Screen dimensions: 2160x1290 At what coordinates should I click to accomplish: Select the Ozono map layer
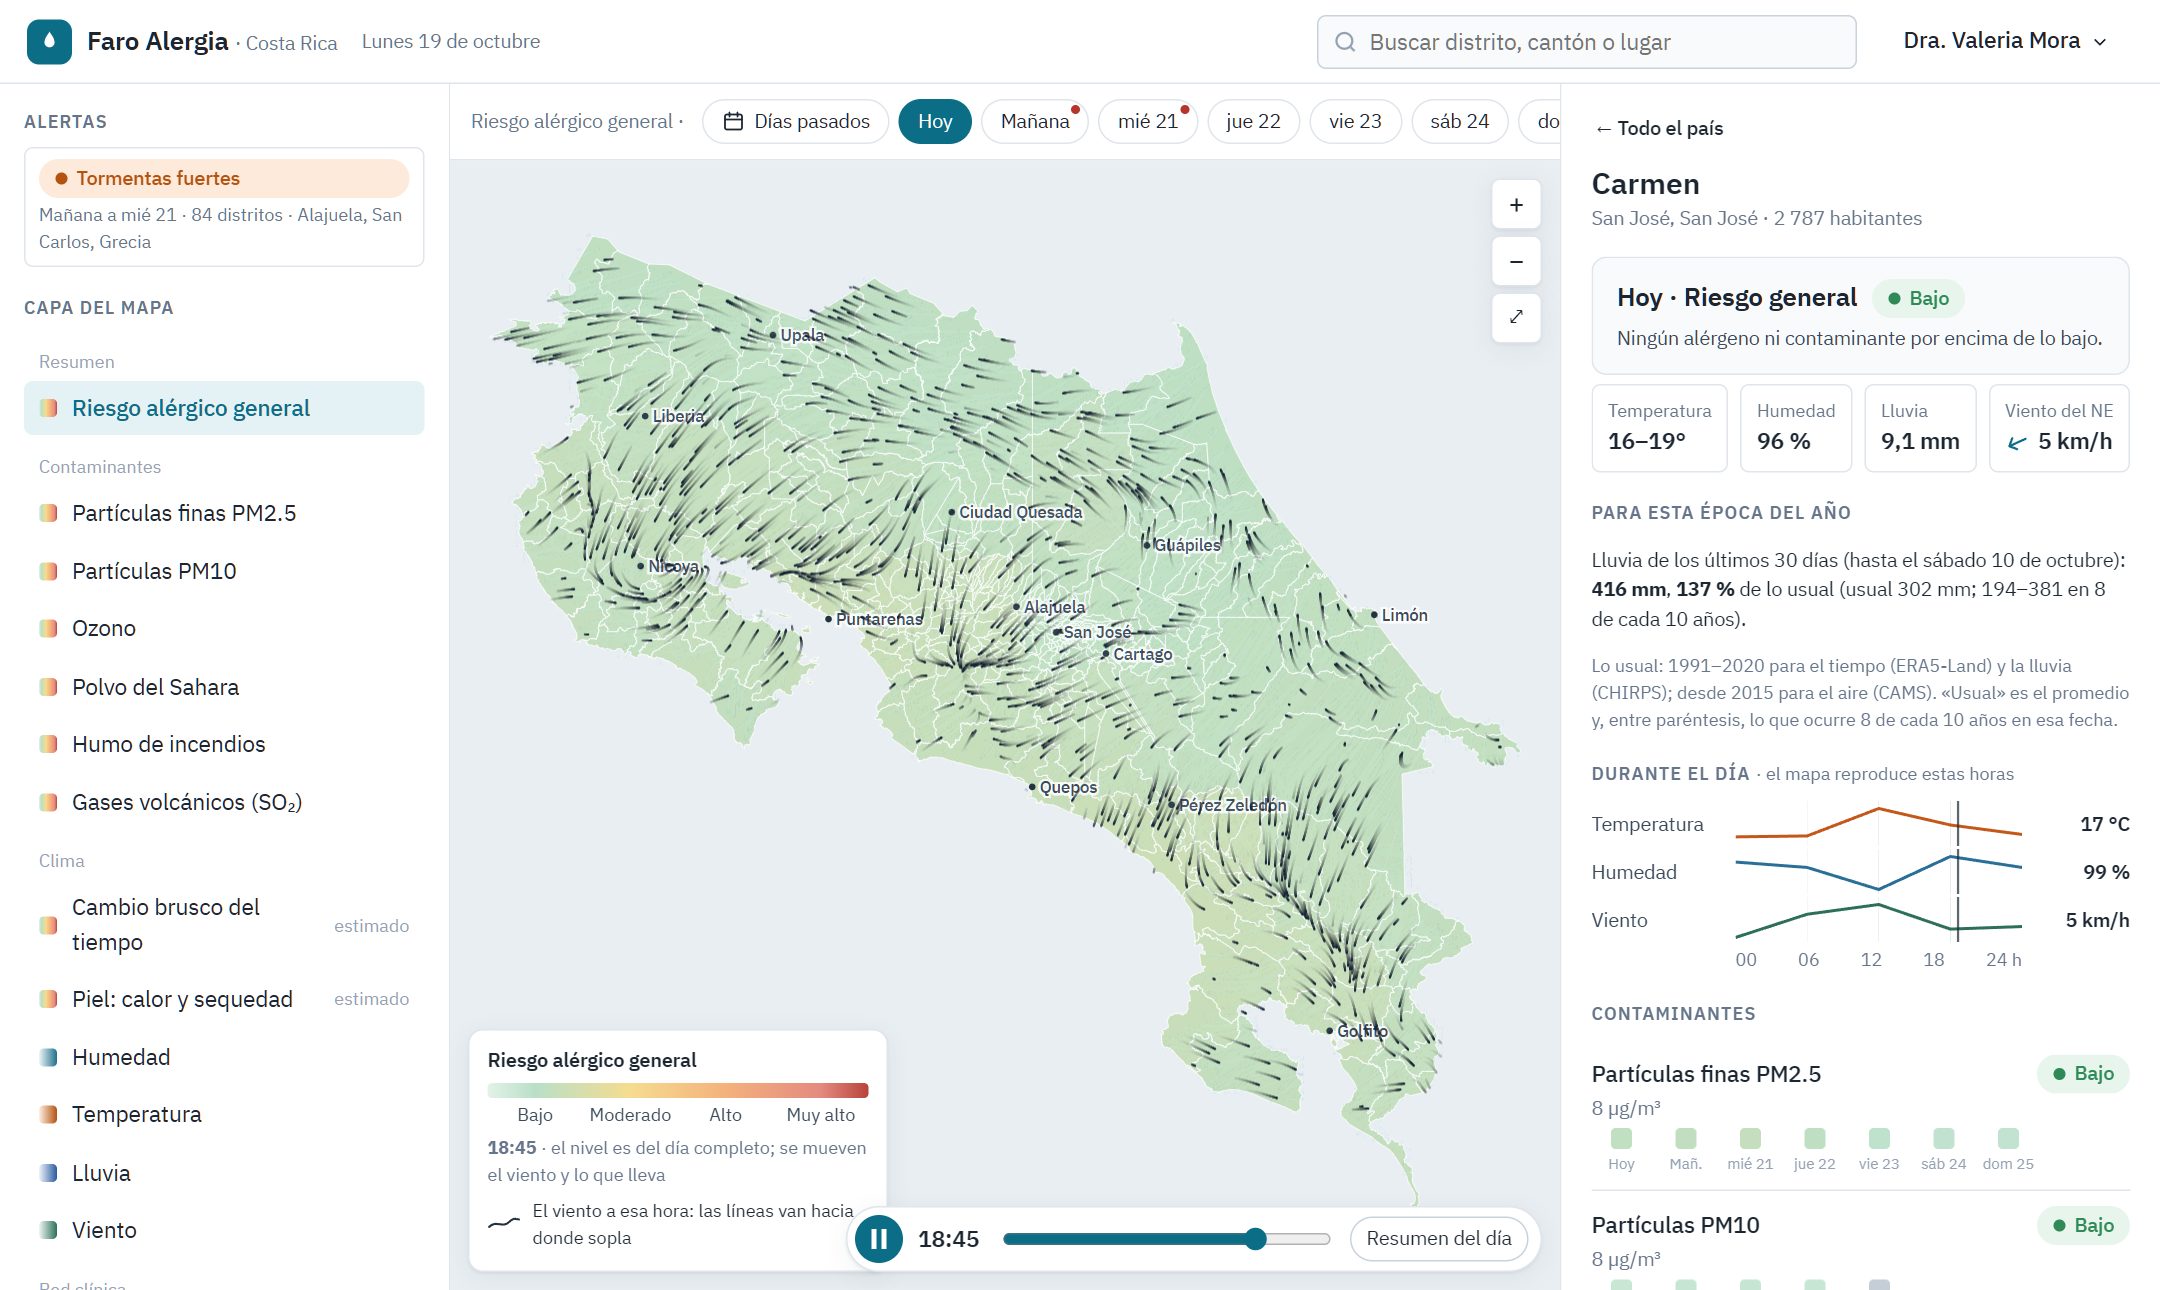coord(224,628)
